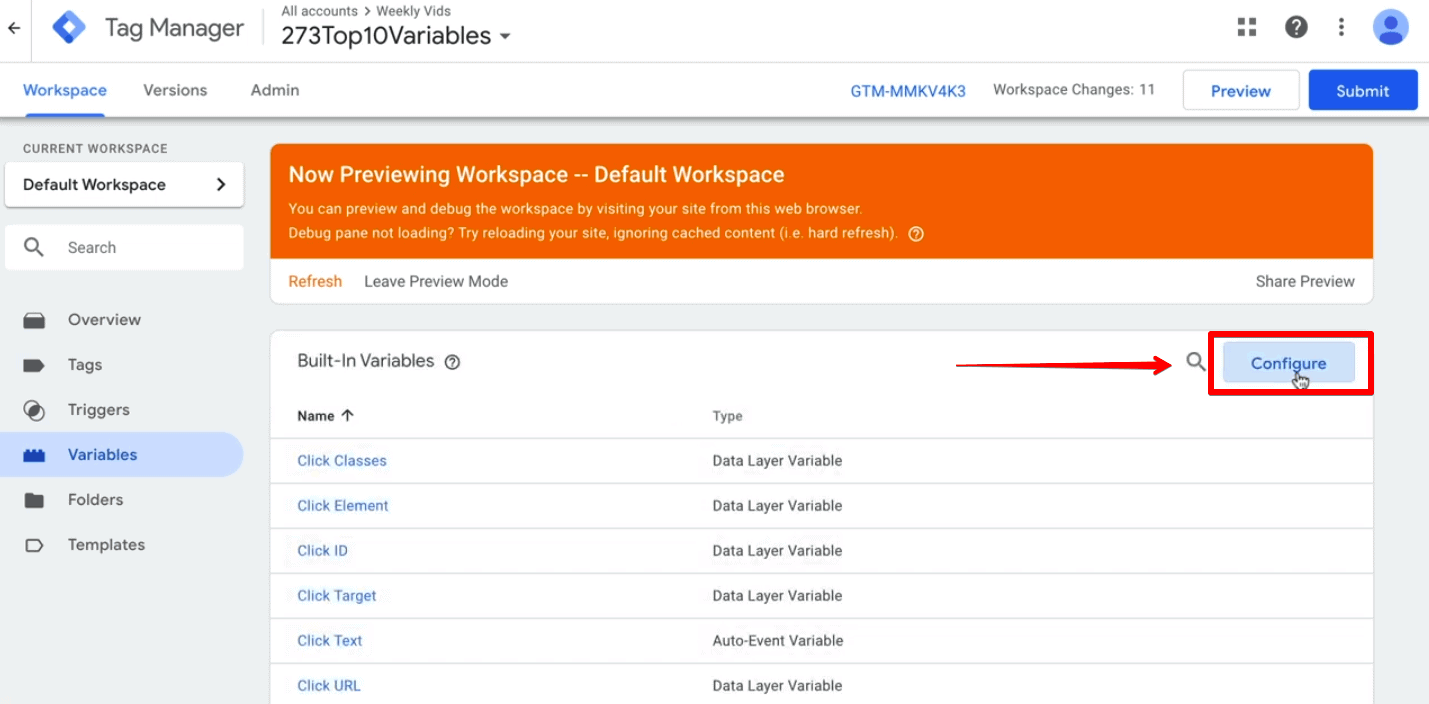Open the help question mark icon

coord(1296,27)
